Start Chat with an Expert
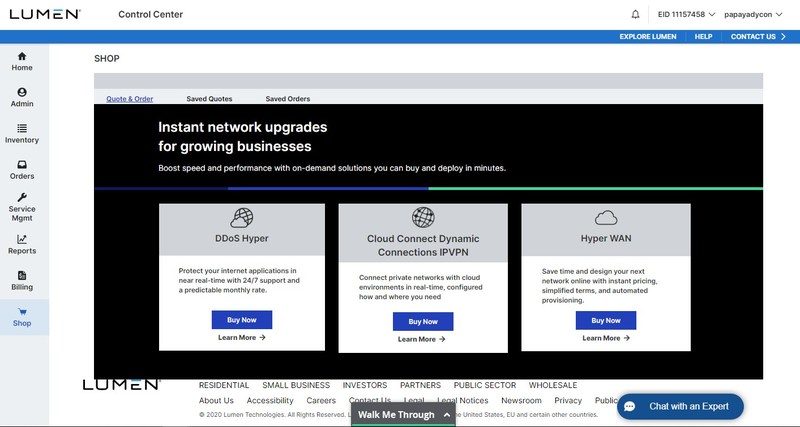 (x=680, y=407)
